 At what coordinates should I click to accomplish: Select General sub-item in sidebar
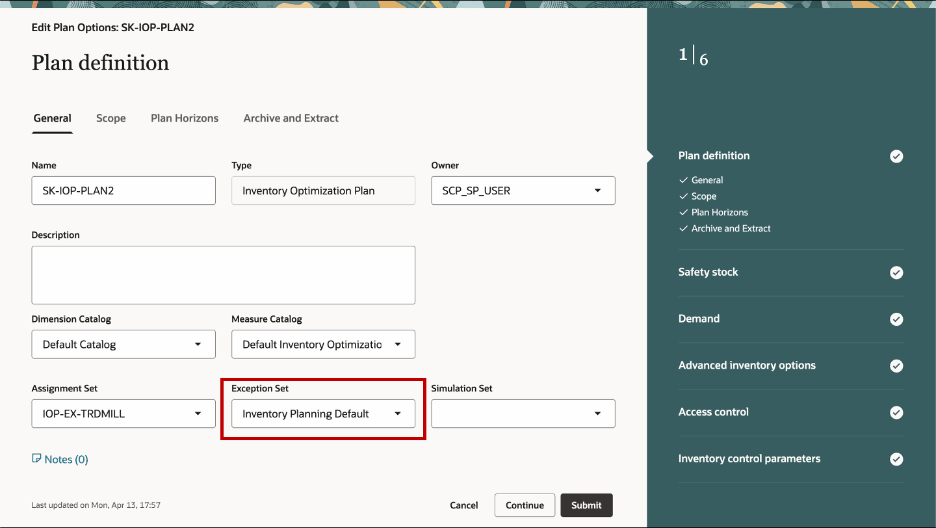(x=707, y=180)
